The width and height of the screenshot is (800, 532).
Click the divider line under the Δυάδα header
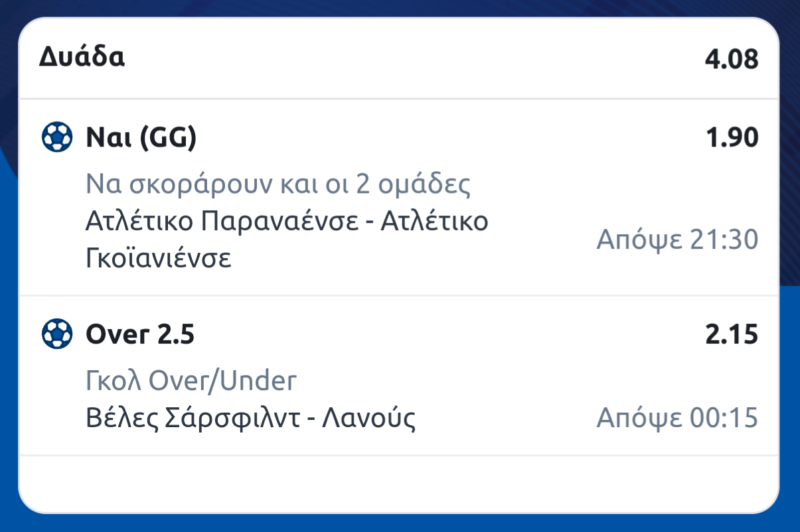(400, 98)
